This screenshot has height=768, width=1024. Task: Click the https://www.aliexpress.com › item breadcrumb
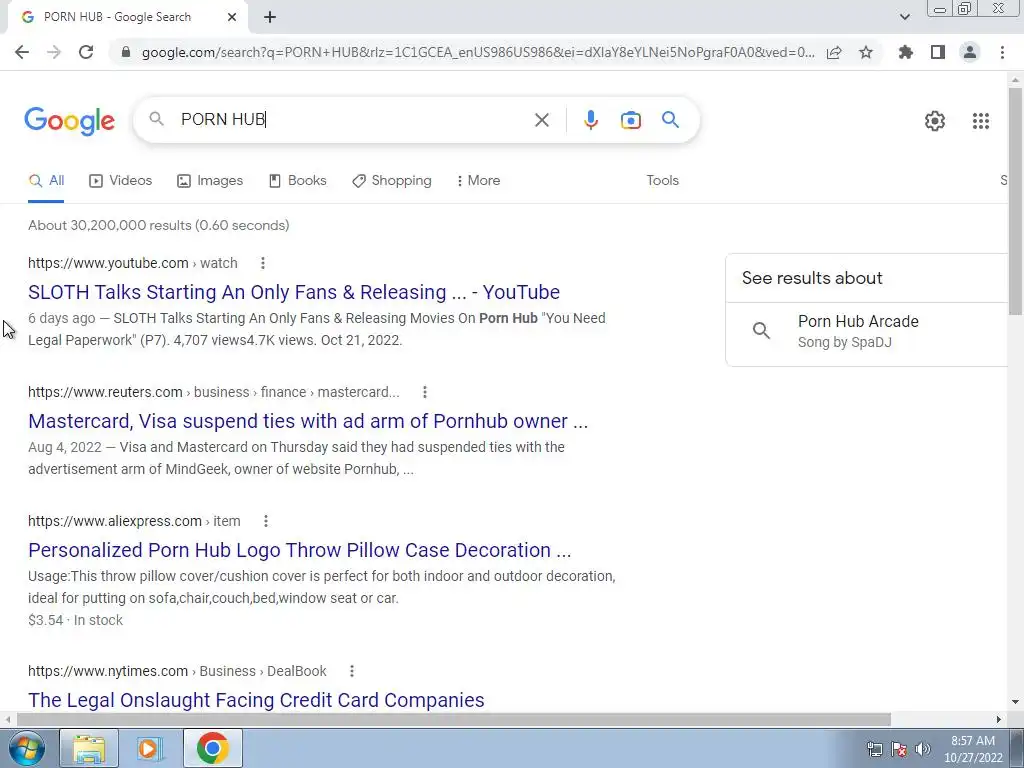(134, 521)
